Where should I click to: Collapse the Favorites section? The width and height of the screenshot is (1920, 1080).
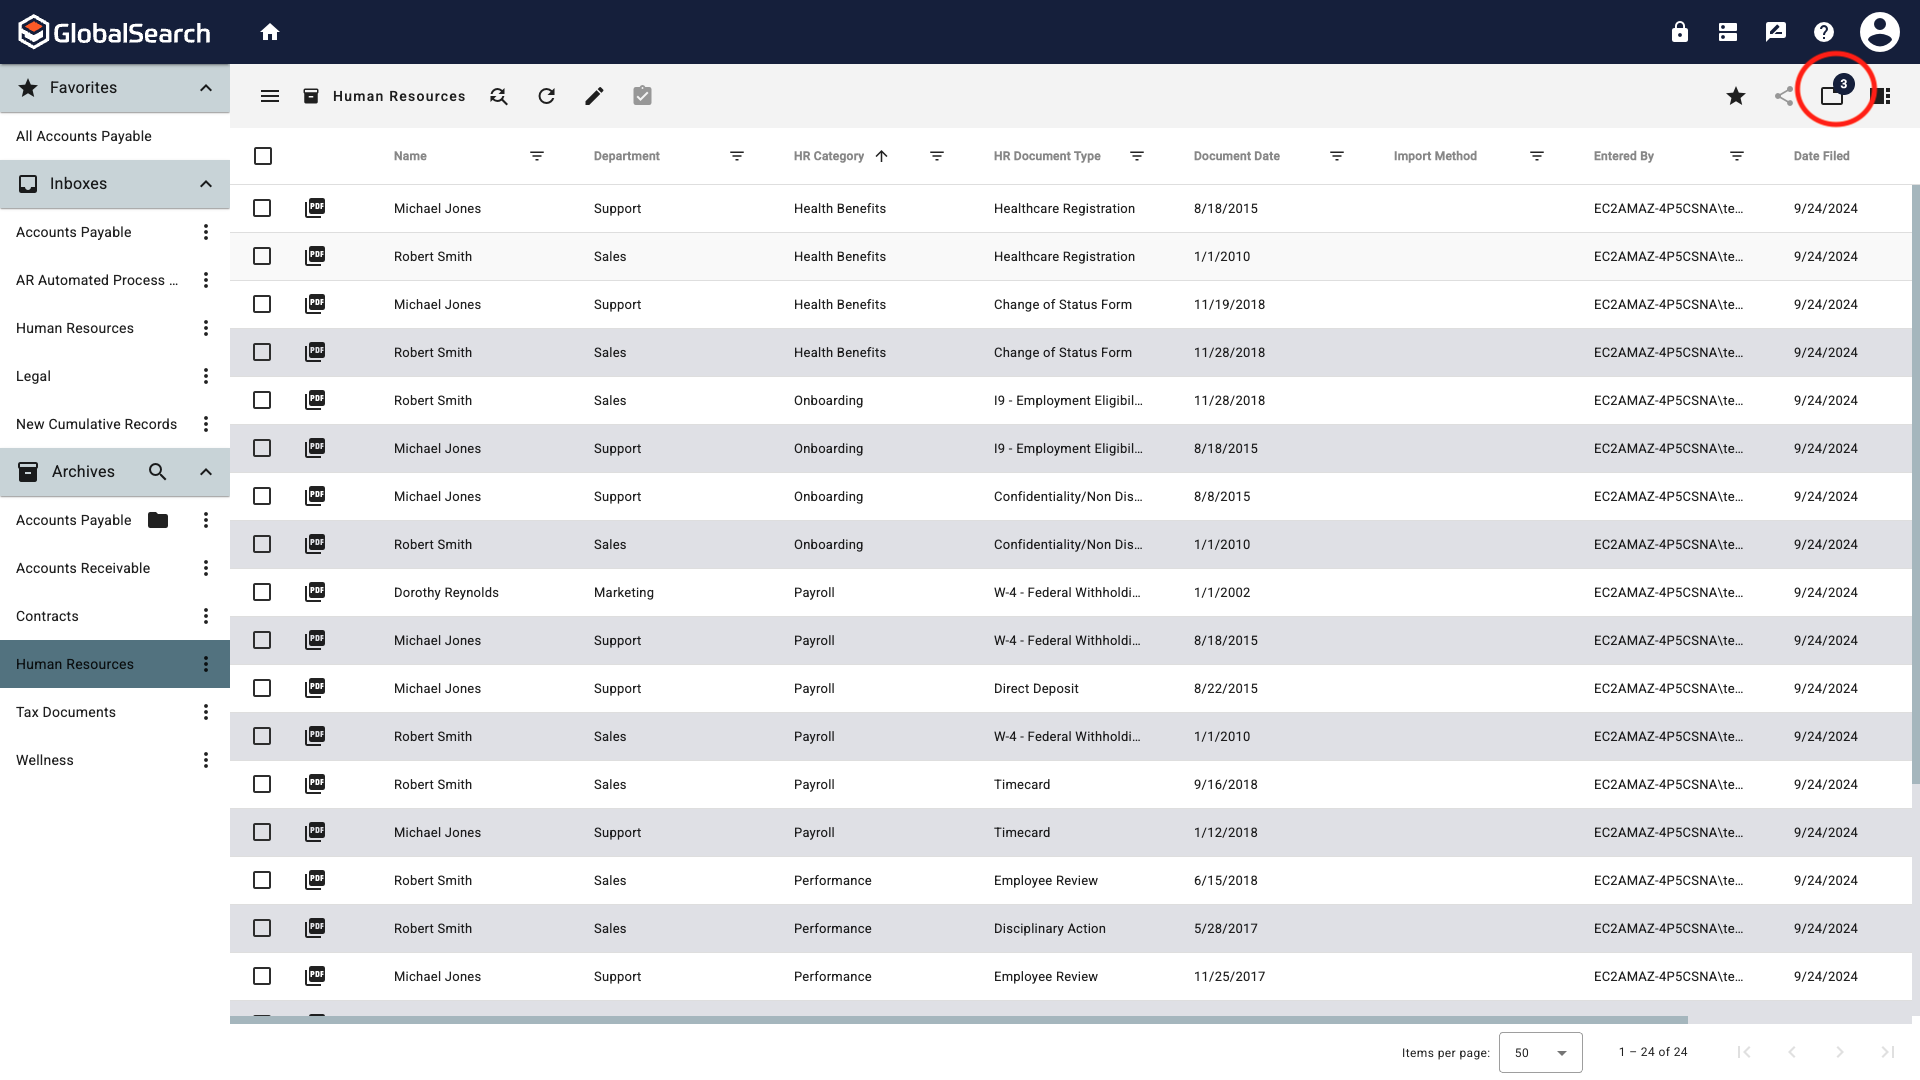205,87
